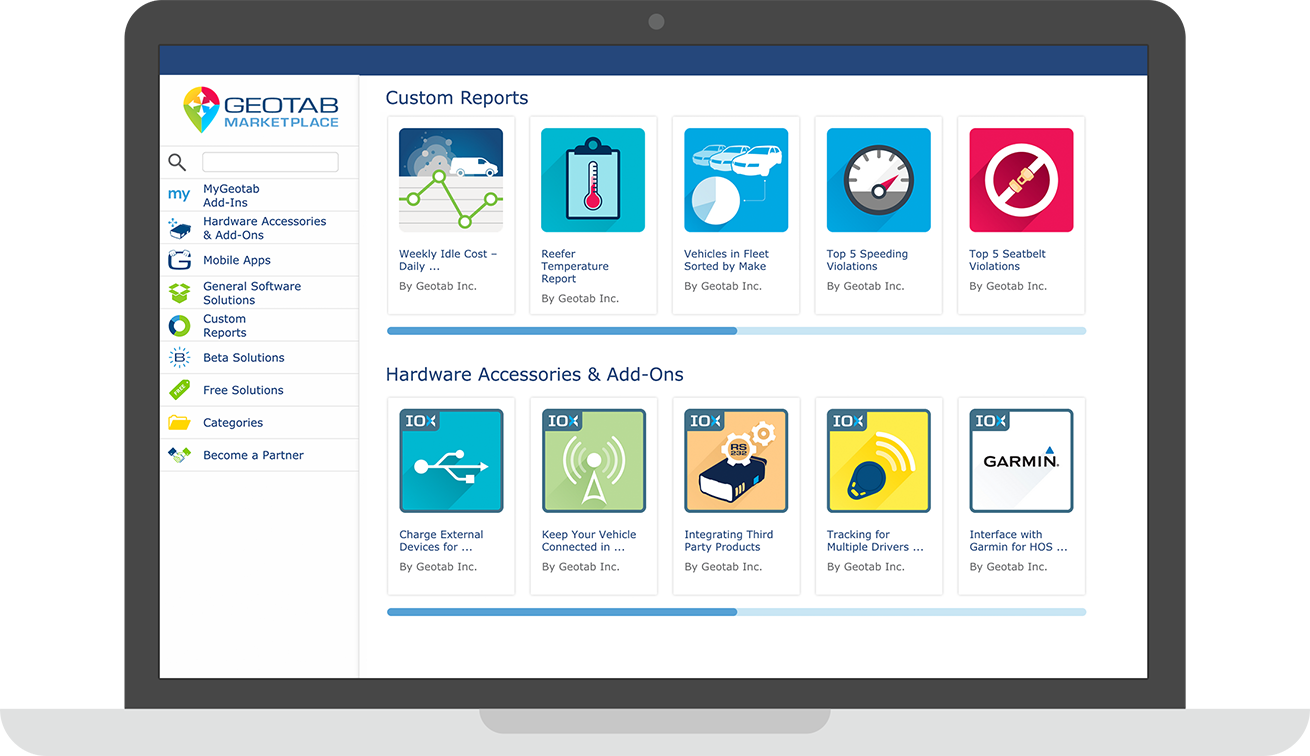Click 'Tracking for Multiple Drivers ...' title
Image resolution: width=1310 pixels, height=756 pixels.
click(x=875, y=541)
